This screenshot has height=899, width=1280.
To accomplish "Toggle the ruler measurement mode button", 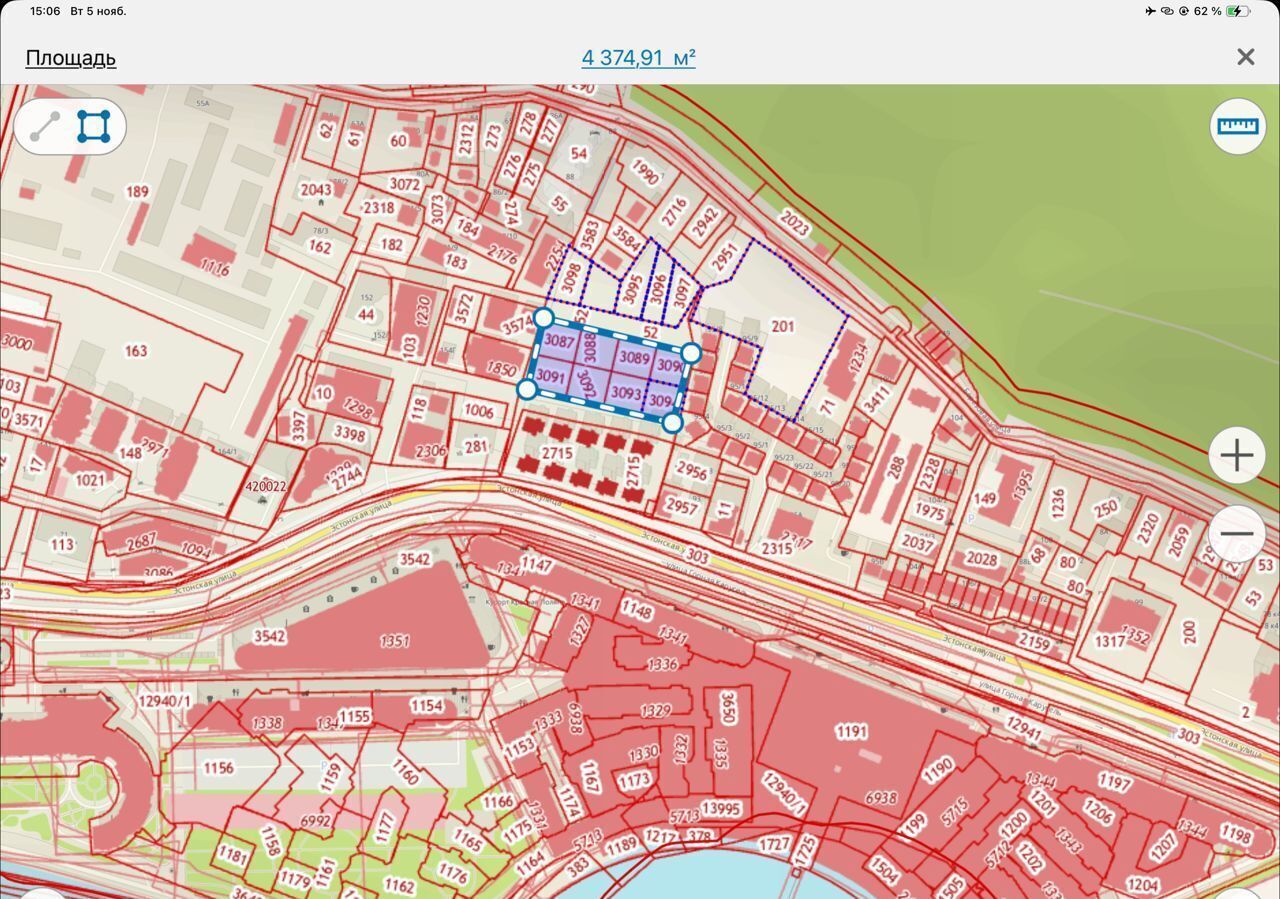I will pyautogui.click(x=1237, y=126).
